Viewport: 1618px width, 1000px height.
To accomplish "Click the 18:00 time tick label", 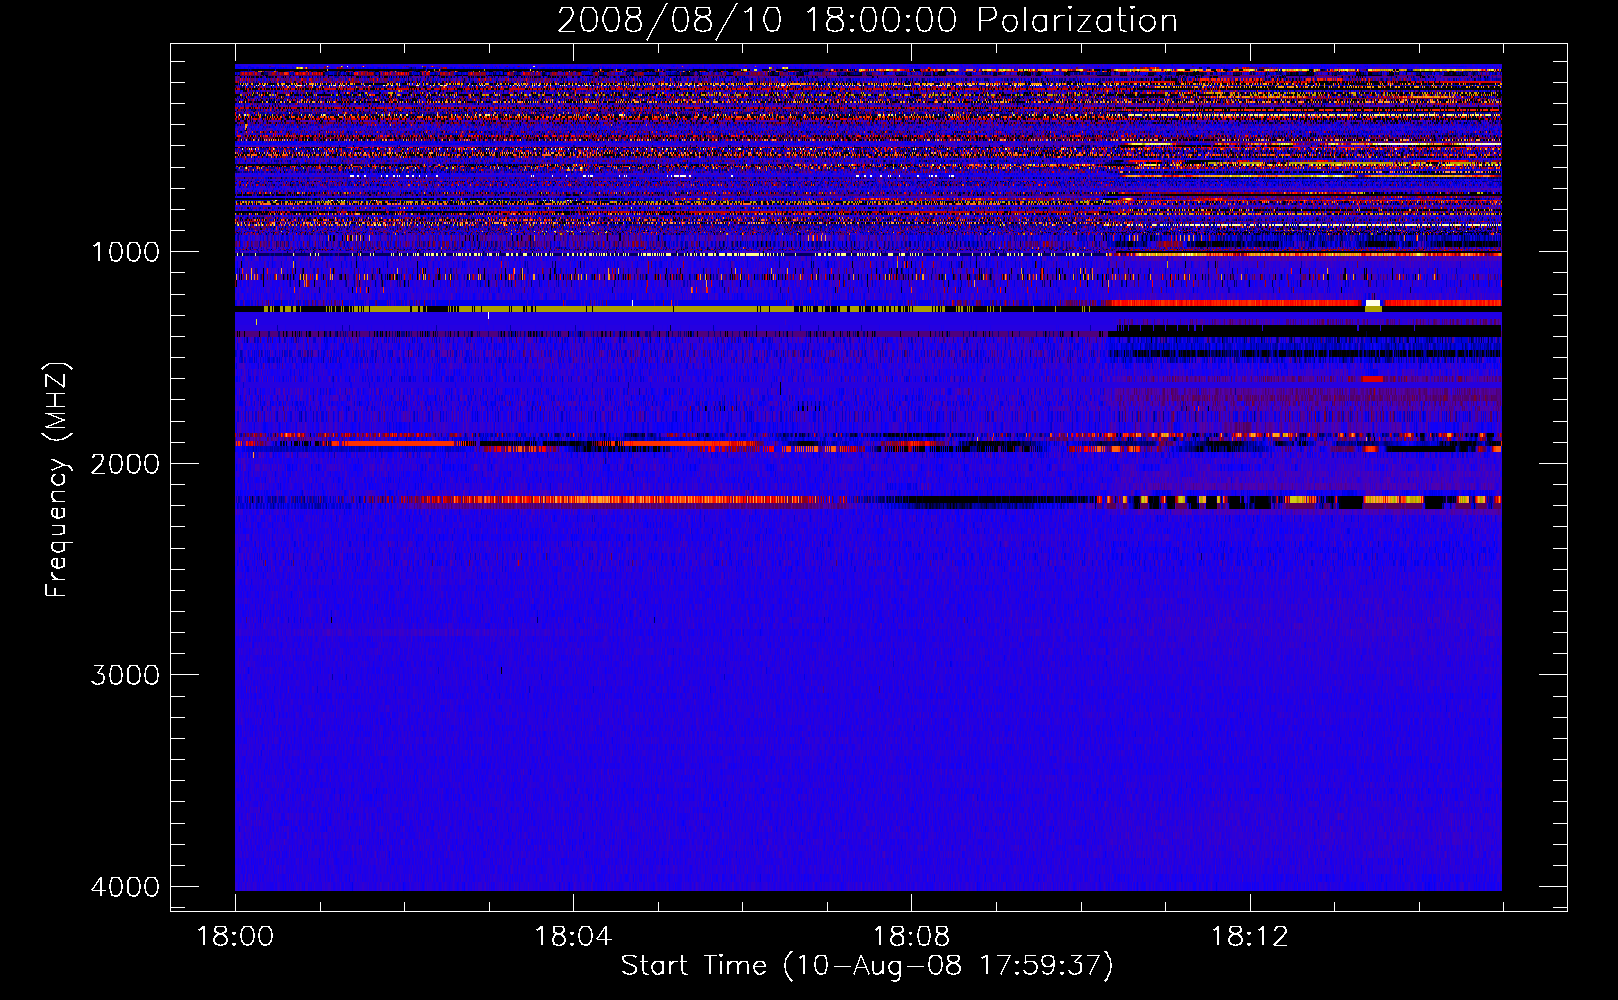I will coord(235,937).
